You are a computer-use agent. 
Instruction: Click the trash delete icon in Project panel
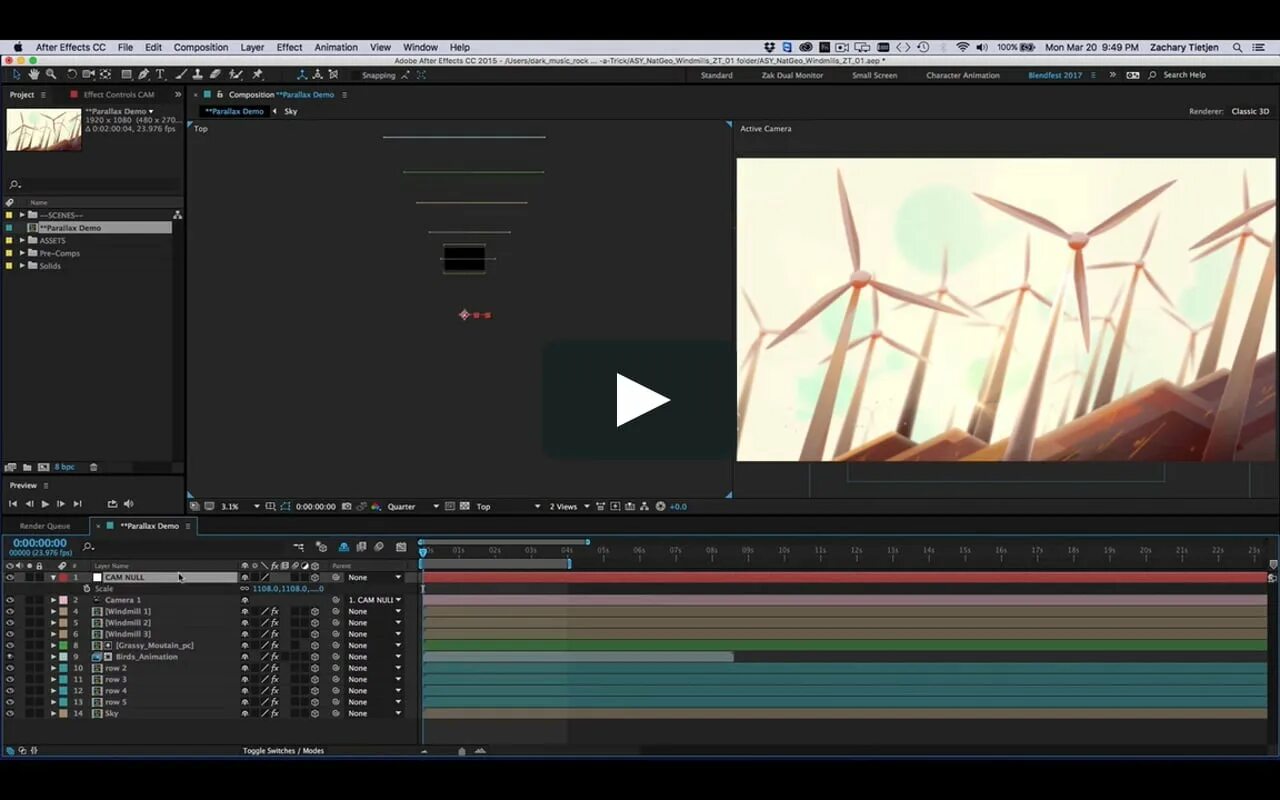[94, 467]
